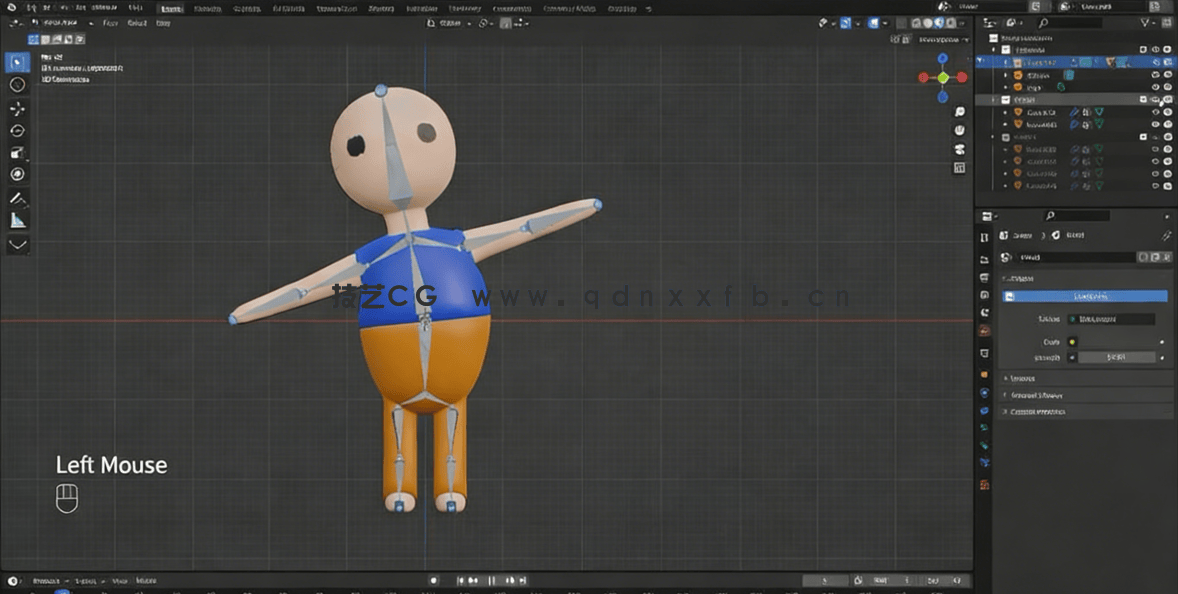
Task: Activate the Move tool
Action: click(17, 108)
